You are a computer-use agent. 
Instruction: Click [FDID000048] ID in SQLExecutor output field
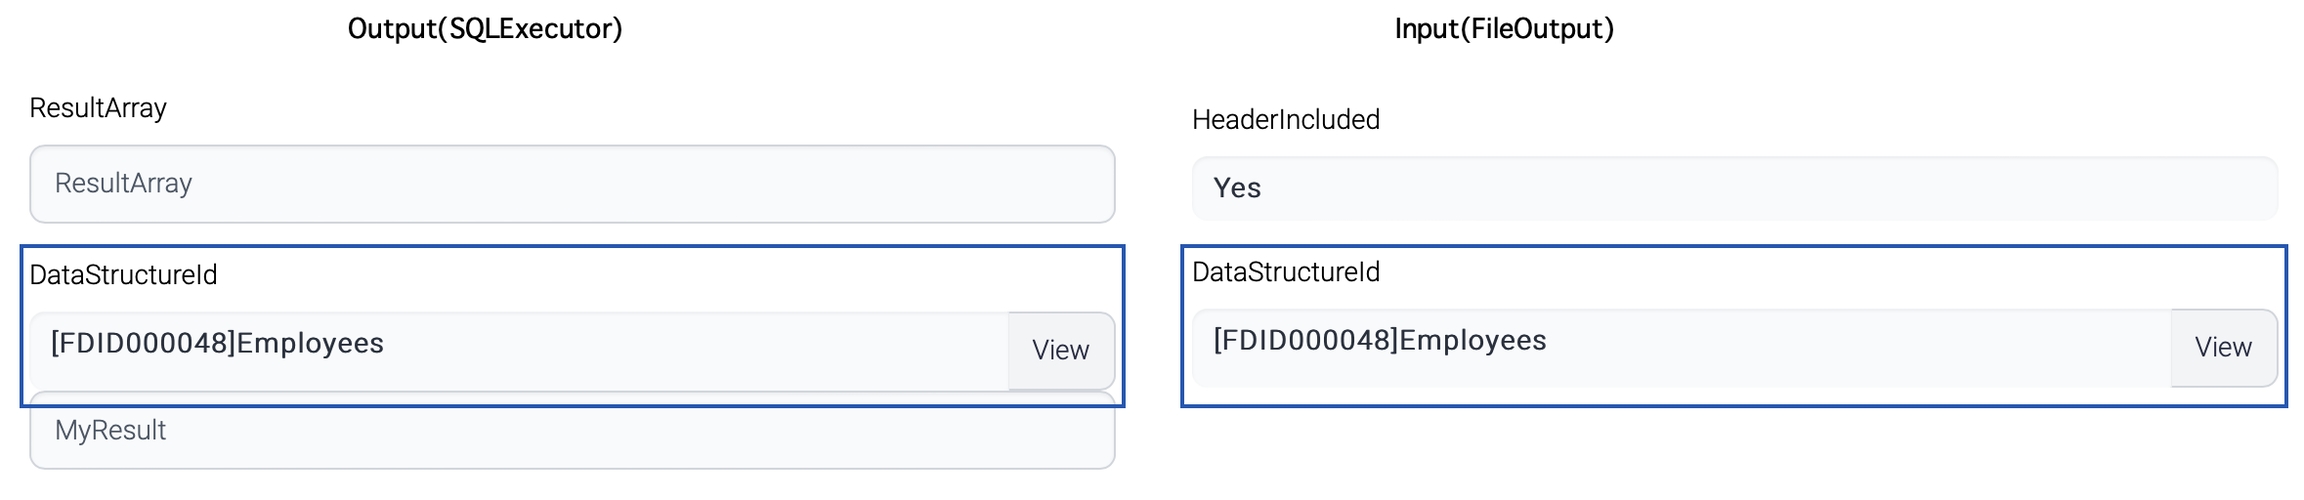pyautogui.click(x=143, y=343)
